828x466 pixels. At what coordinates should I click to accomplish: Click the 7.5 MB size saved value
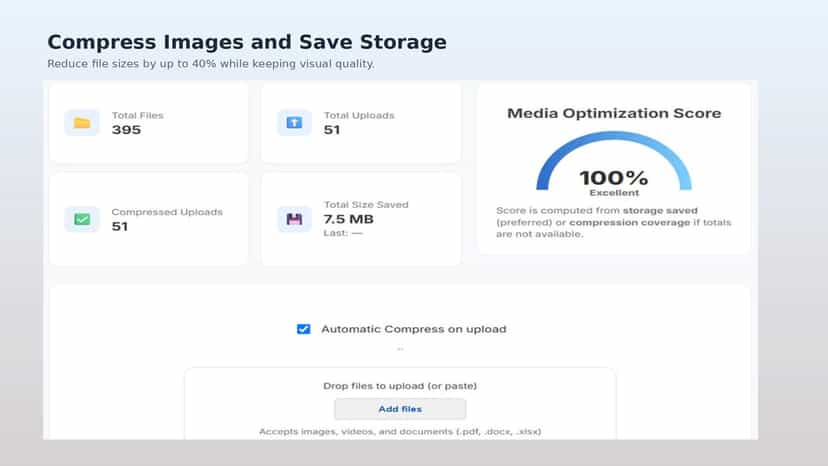click(x=349, y=219)
